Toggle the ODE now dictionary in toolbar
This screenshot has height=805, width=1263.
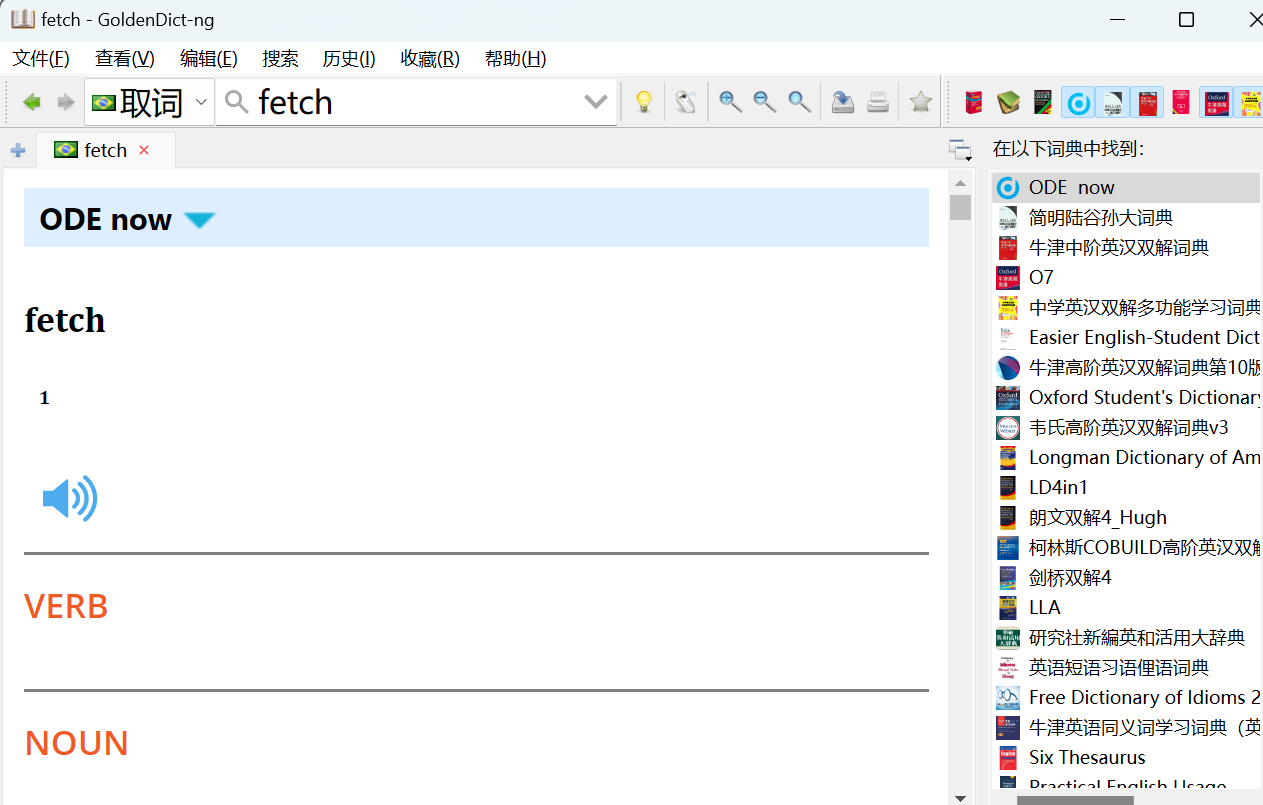[1078, 102]
